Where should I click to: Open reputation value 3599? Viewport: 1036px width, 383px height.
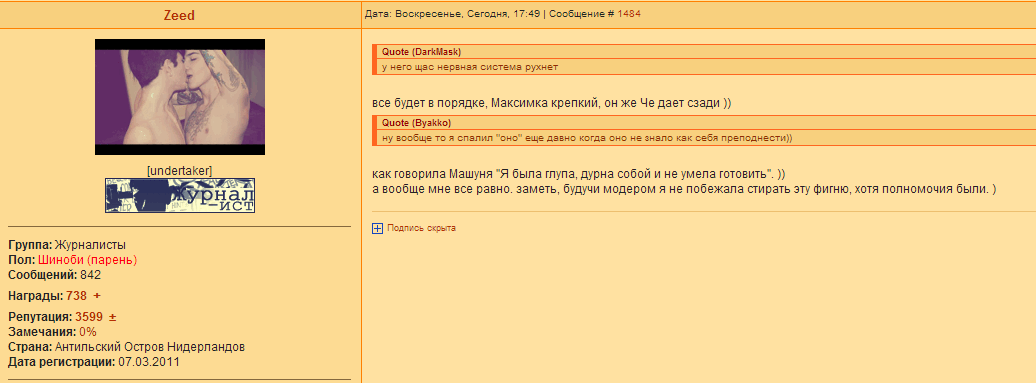click(89, 317)
